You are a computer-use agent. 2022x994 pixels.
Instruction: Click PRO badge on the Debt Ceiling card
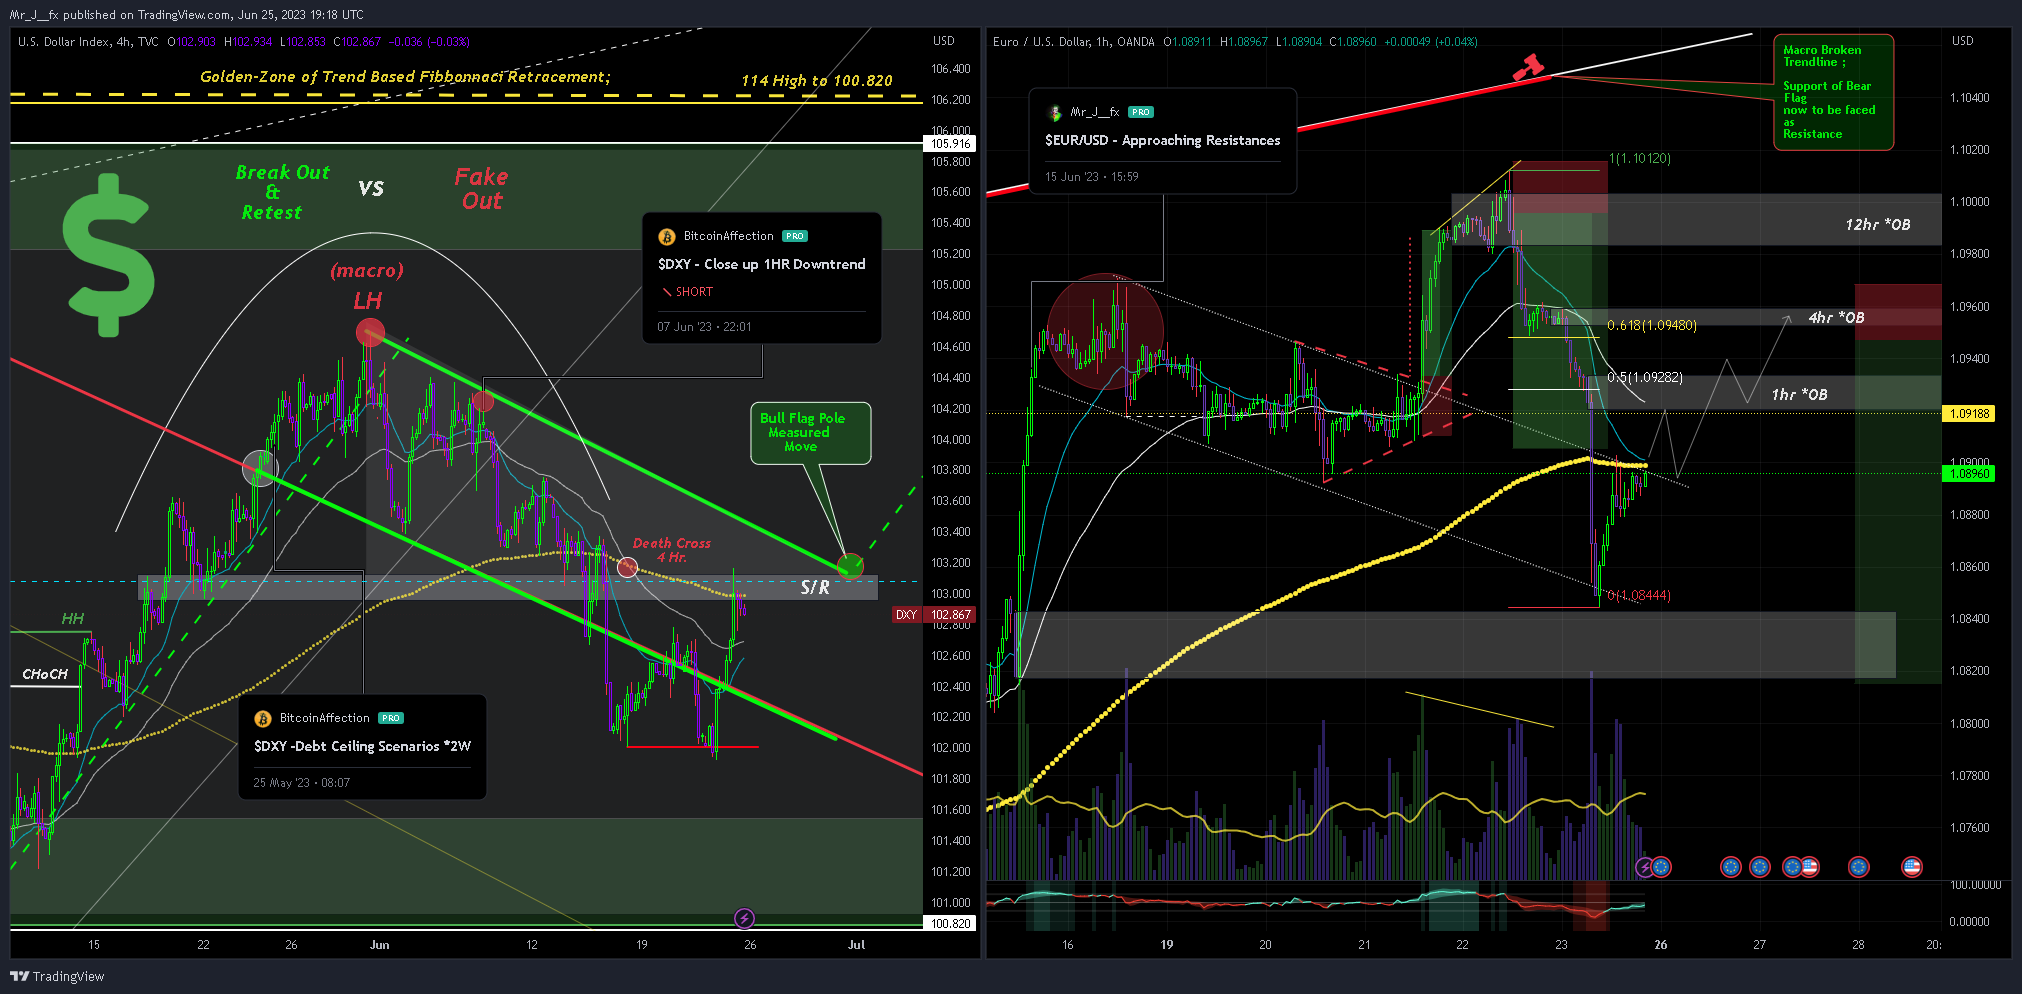click(391, 718)
